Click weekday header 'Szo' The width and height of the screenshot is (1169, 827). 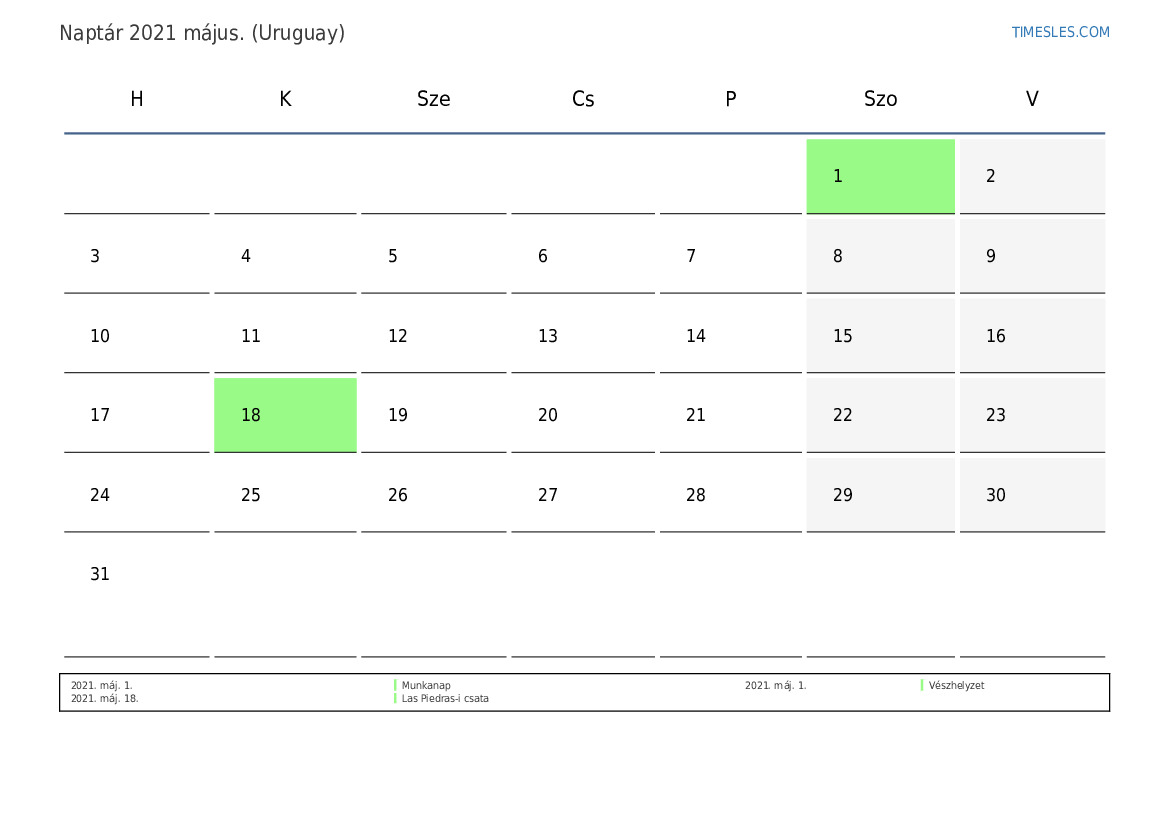click(x=880, y=98)
